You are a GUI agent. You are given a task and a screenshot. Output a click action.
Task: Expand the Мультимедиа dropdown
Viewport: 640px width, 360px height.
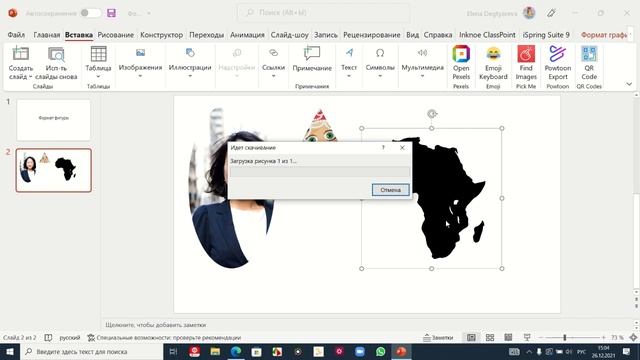[x=422, y=76]
